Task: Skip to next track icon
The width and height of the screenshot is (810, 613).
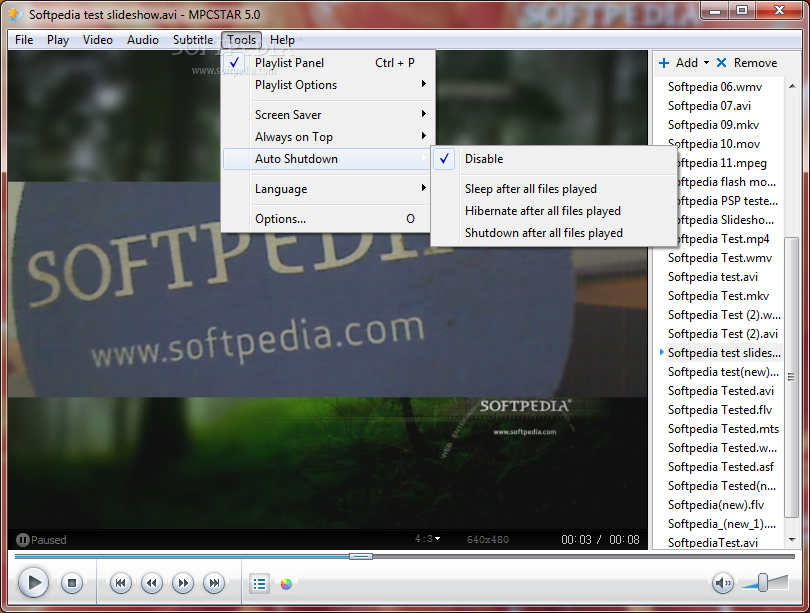Action: click(214, 584)
